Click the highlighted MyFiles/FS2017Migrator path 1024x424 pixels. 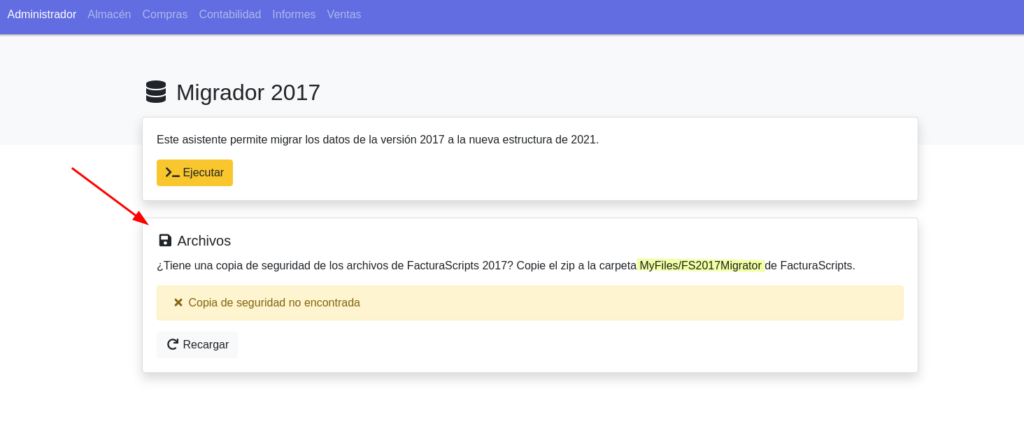pos(700,266)
